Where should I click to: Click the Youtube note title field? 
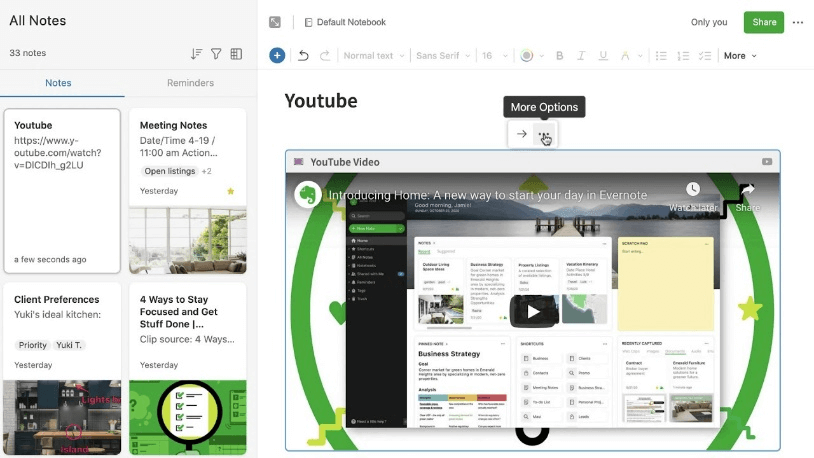pos(321,101)
